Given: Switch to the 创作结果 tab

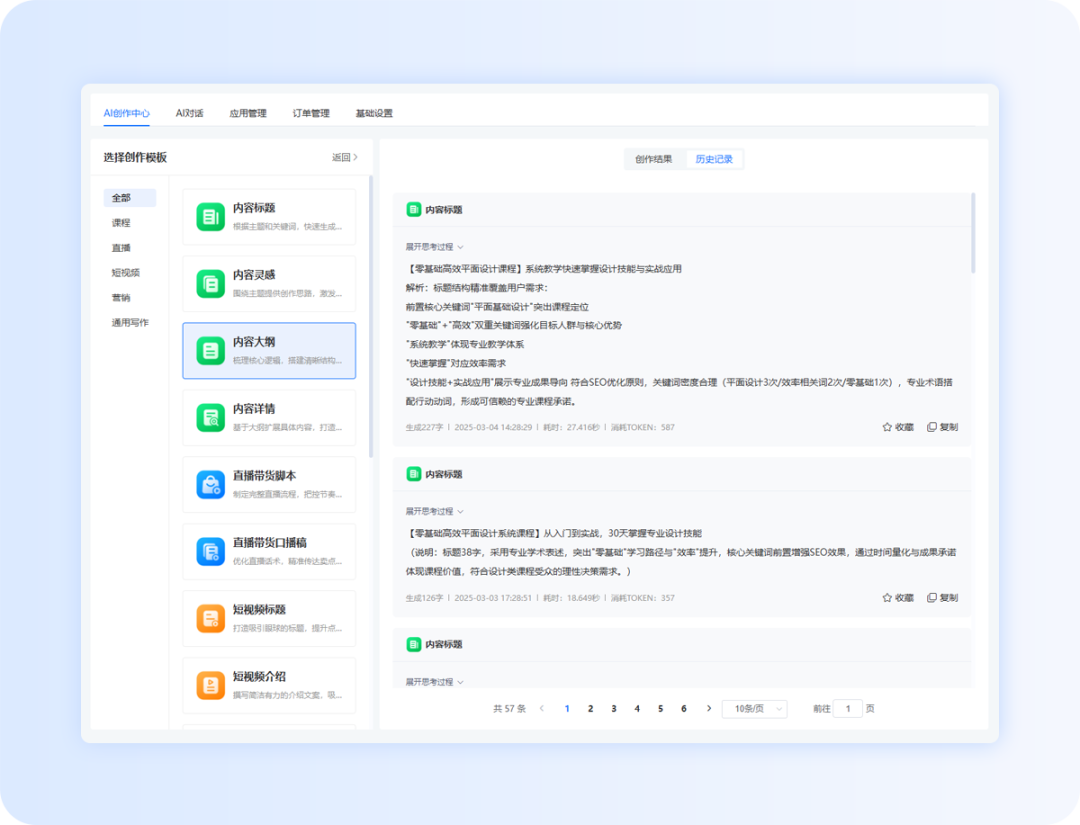Looking at the screenshot, I should (x=654, y=159).
